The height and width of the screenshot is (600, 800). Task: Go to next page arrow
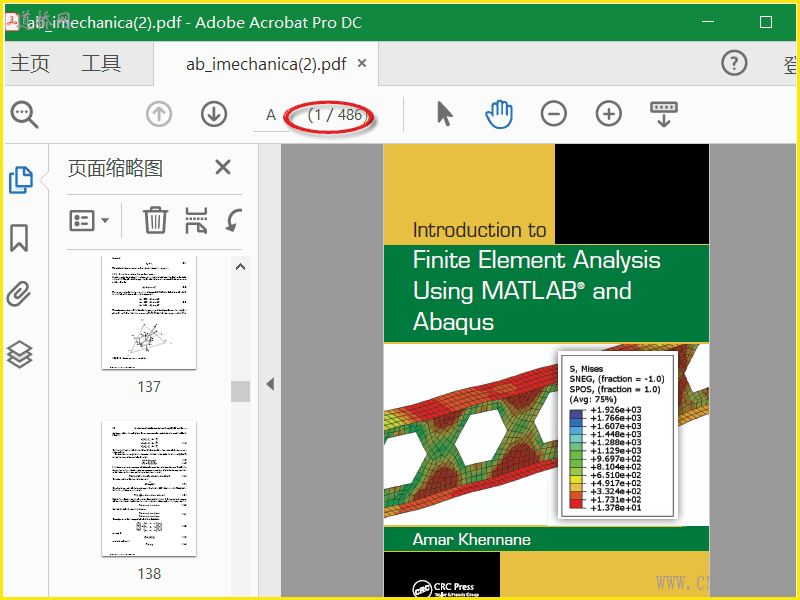click(x=214, y=114)
